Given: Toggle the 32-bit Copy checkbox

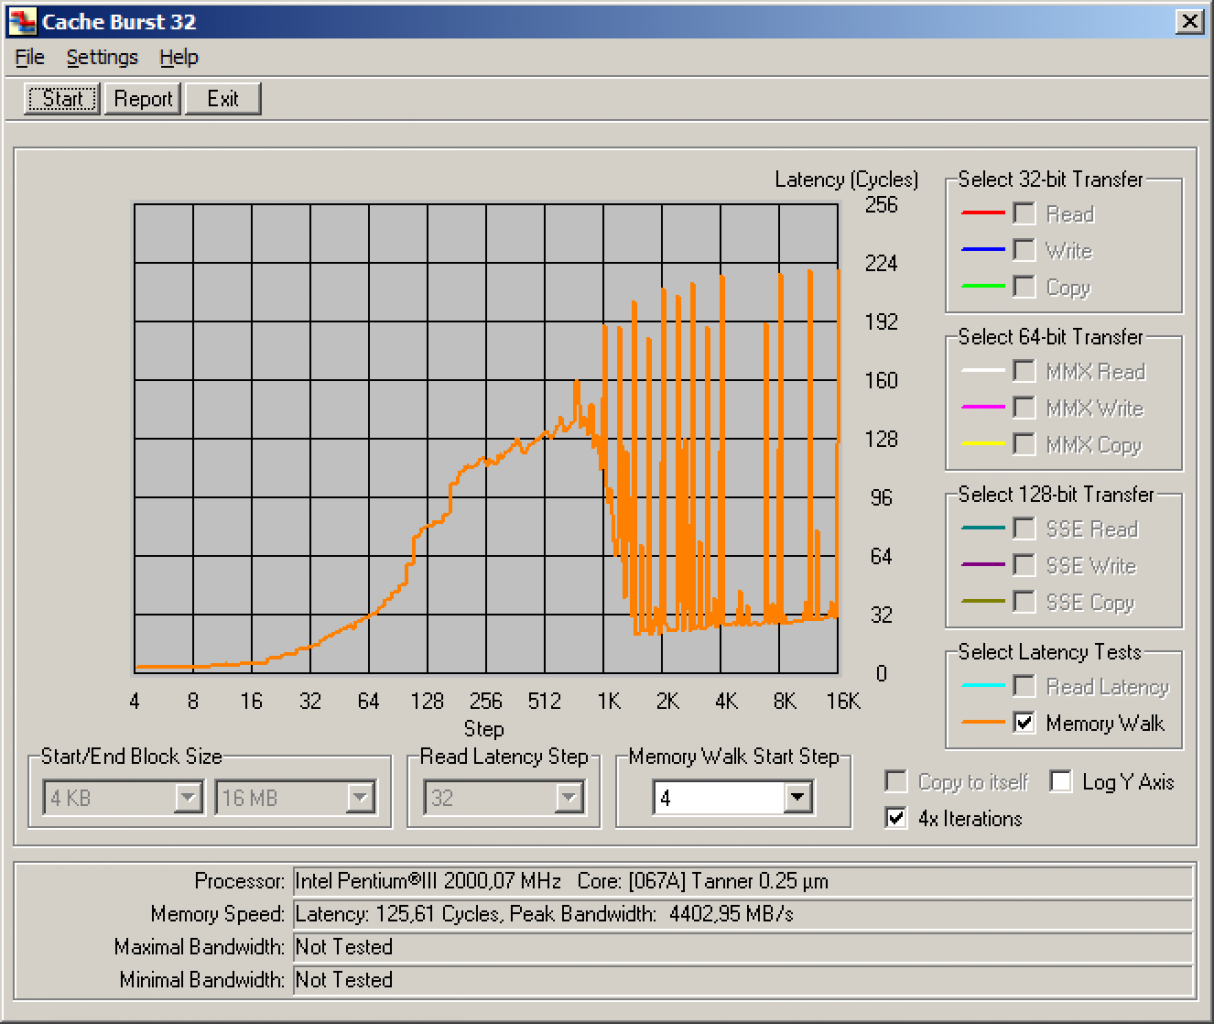Looking at the screenshot, I should pyautogui.click(x=1024, y=287).
